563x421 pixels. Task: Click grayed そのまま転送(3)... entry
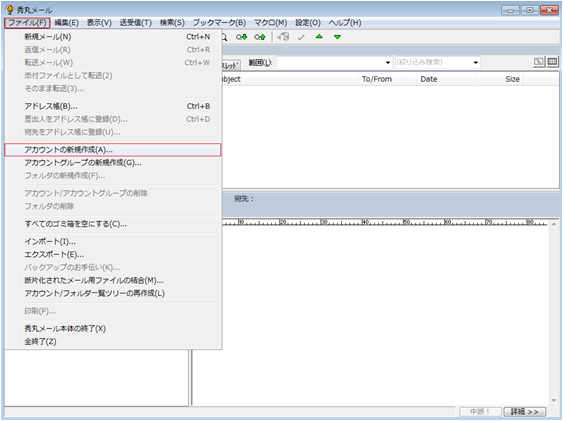[x=113, y=88]
